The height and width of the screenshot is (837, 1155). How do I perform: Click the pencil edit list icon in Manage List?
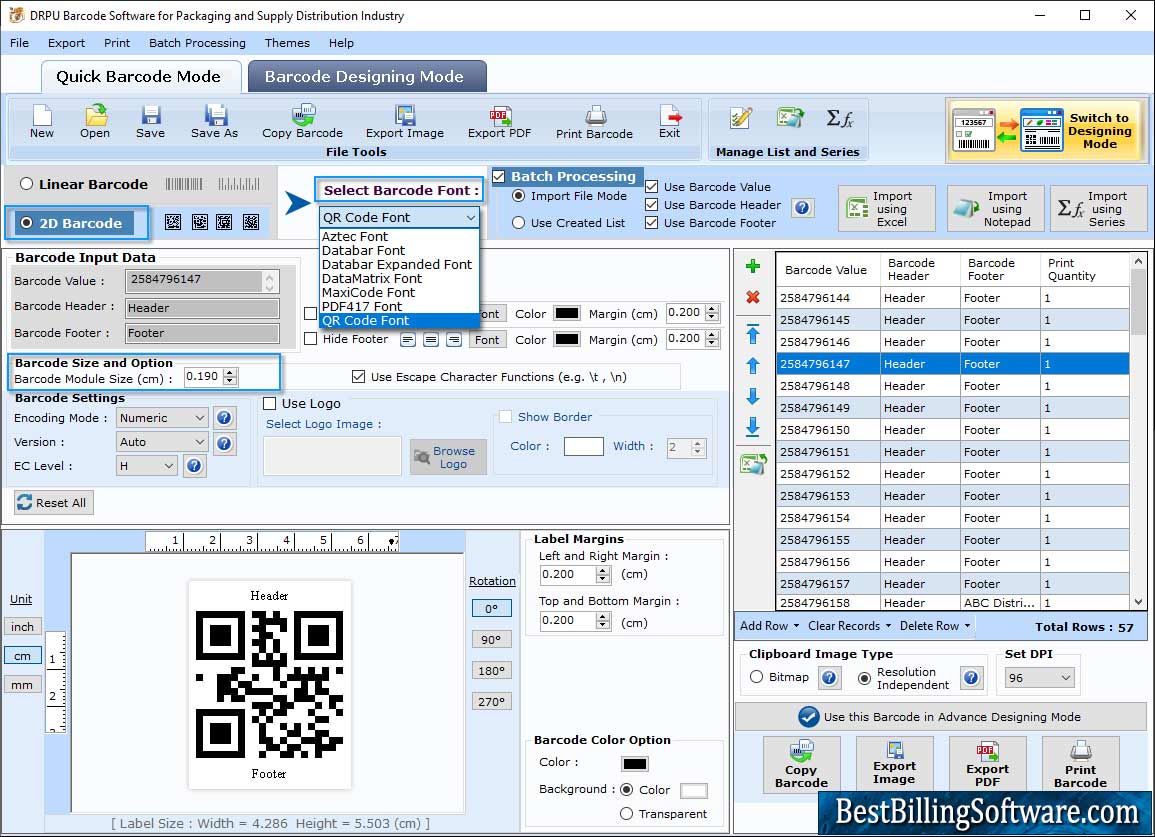740,118
